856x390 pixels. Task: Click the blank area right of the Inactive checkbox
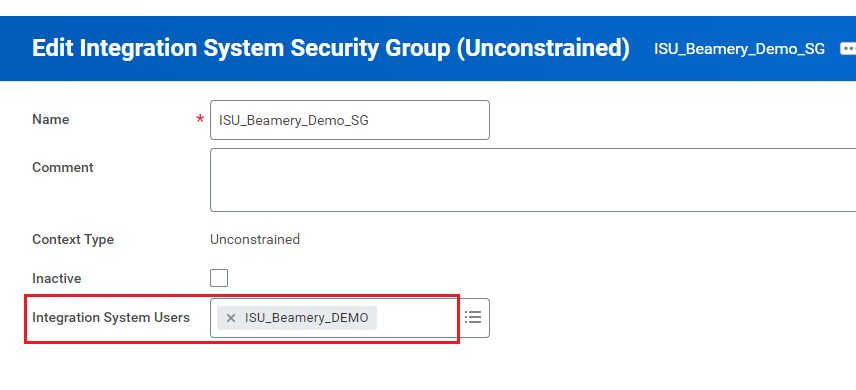click(x=491, y=278)
